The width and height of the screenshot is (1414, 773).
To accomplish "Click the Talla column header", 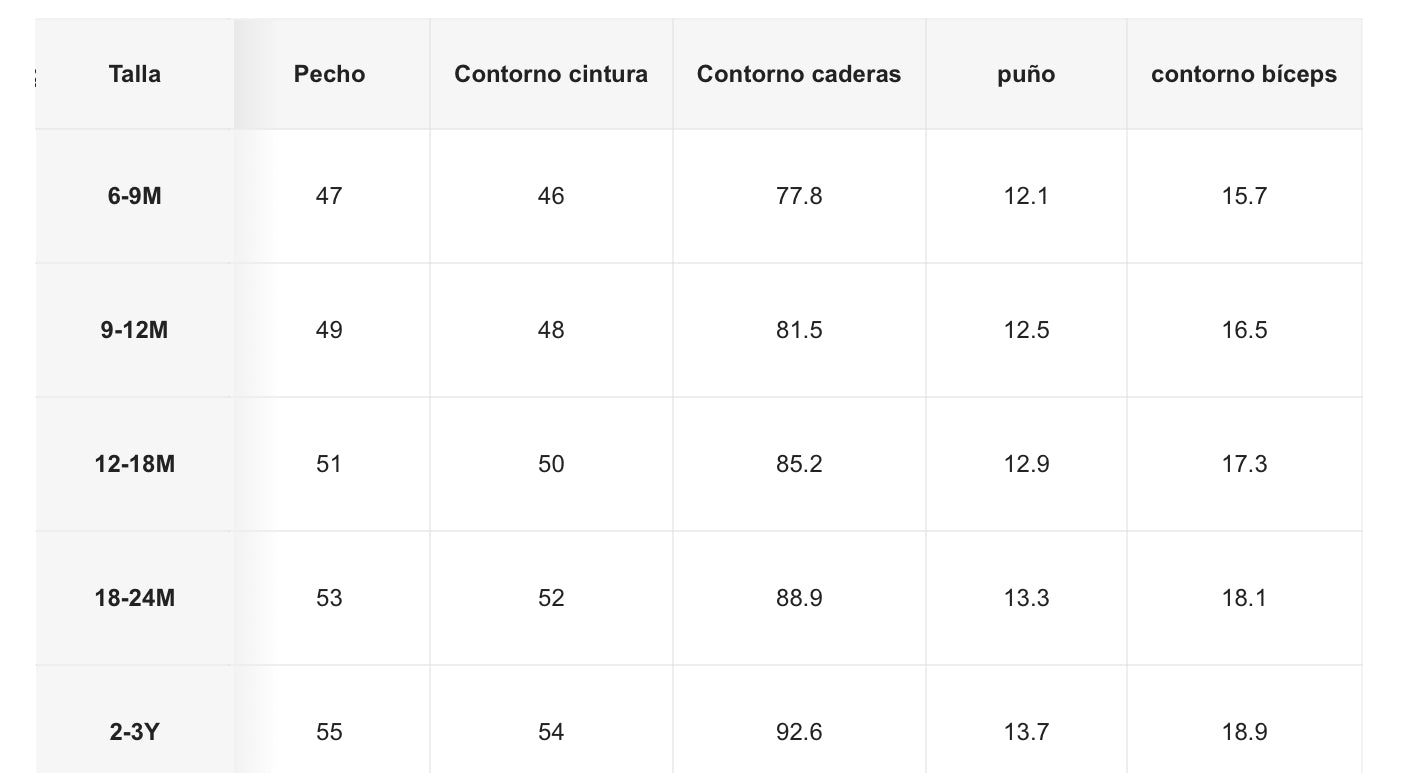I will pos(135,74).
